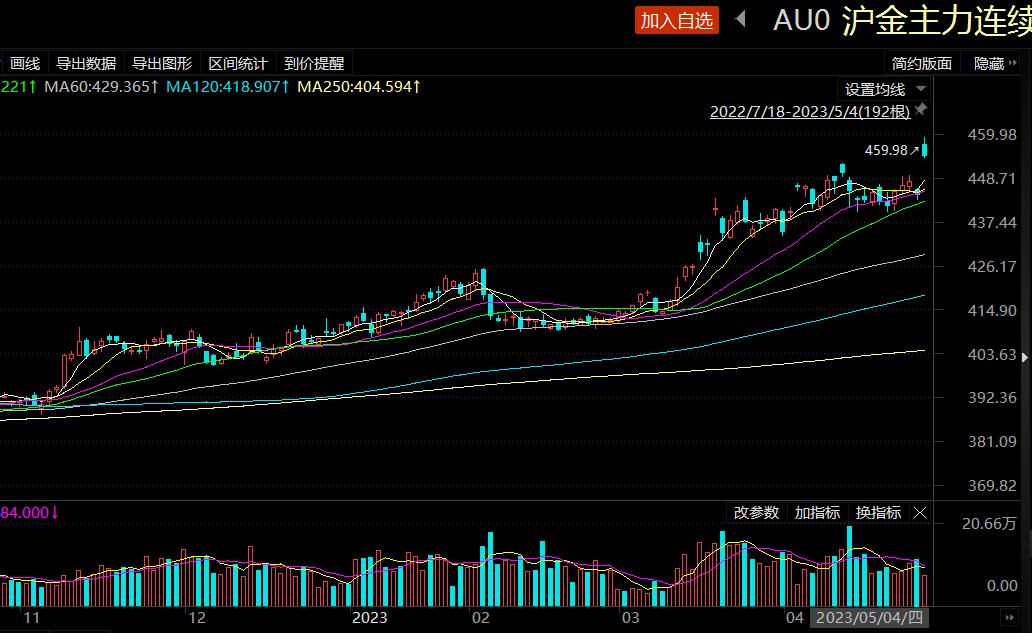Click the MA60:429.365 label
Image resolution: width=1032 pixels, height=633 pixels.
click(101, 87)
